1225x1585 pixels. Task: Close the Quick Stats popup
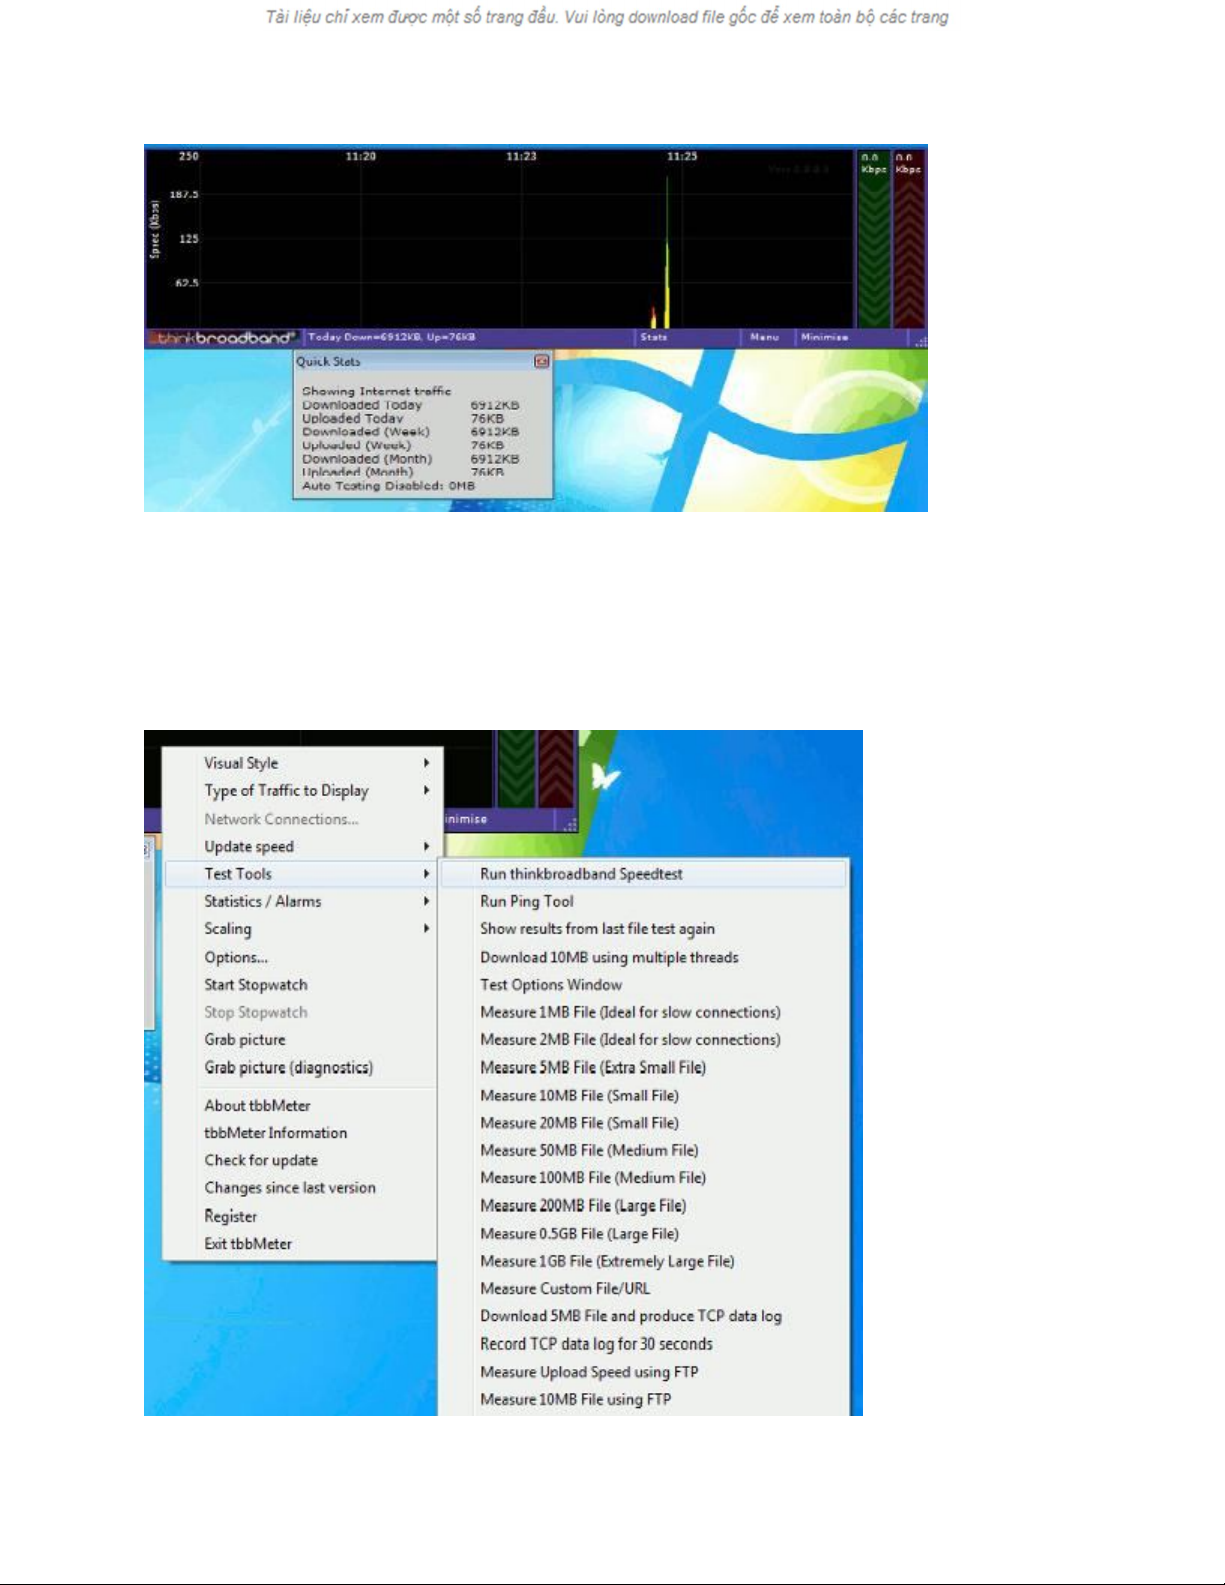pos(541,361)
